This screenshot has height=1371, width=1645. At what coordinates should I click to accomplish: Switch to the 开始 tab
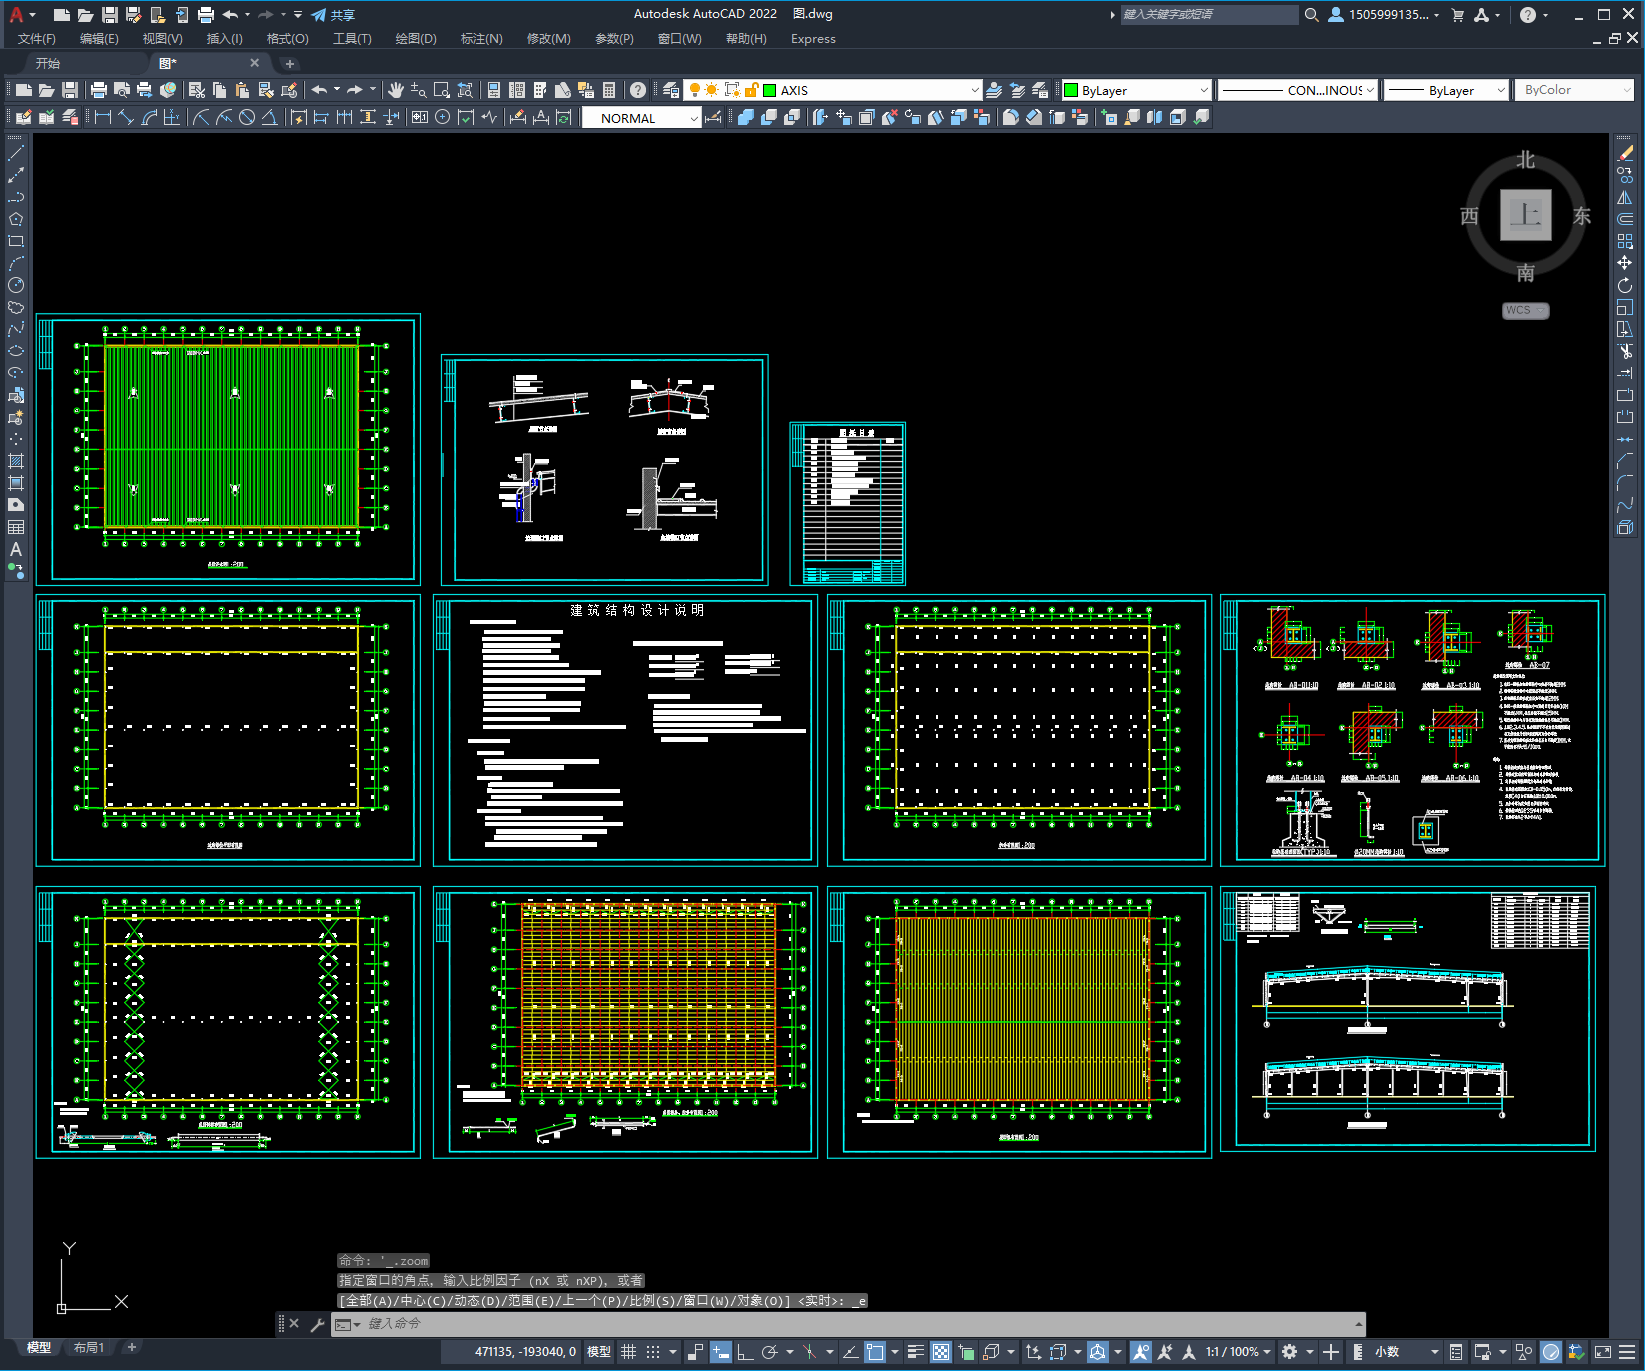point(48,63)
